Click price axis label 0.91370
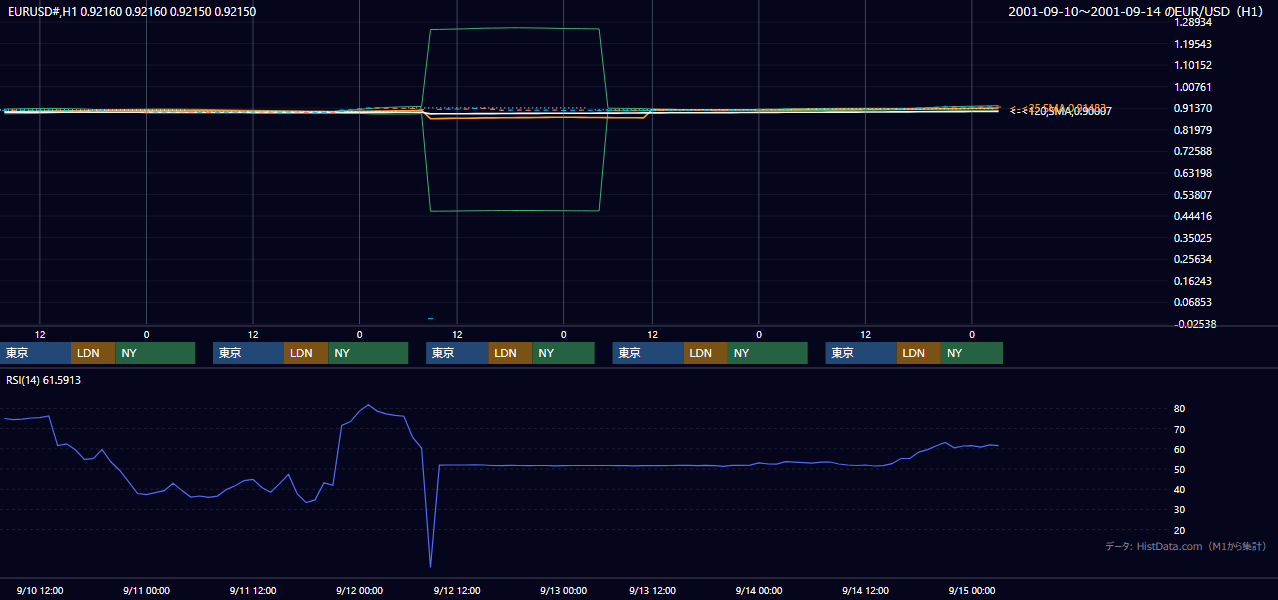This screenshot has width=1278, height=600. click(x=1193, y=108)
